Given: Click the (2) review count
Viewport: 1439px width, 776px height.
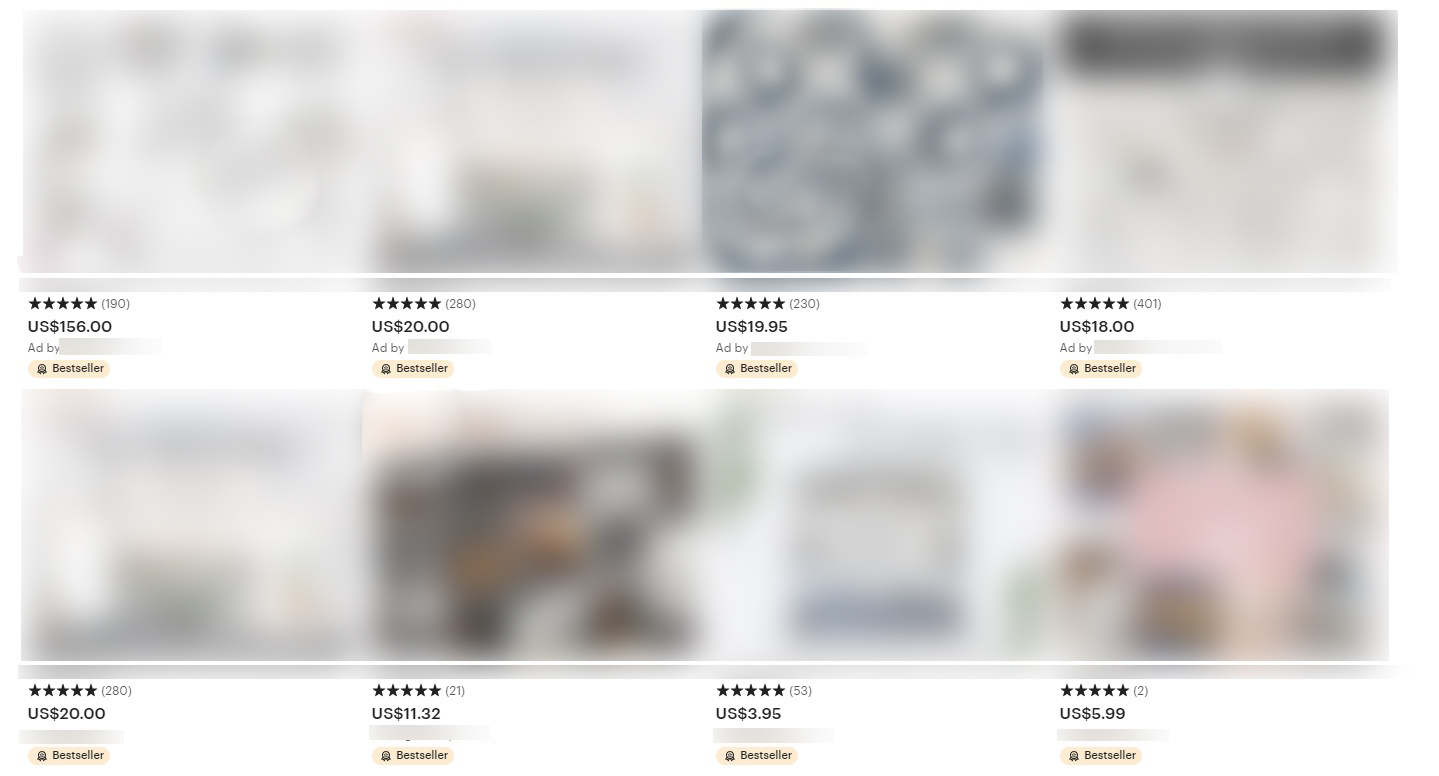Looking at the screenshot, I should [1140, 690].
